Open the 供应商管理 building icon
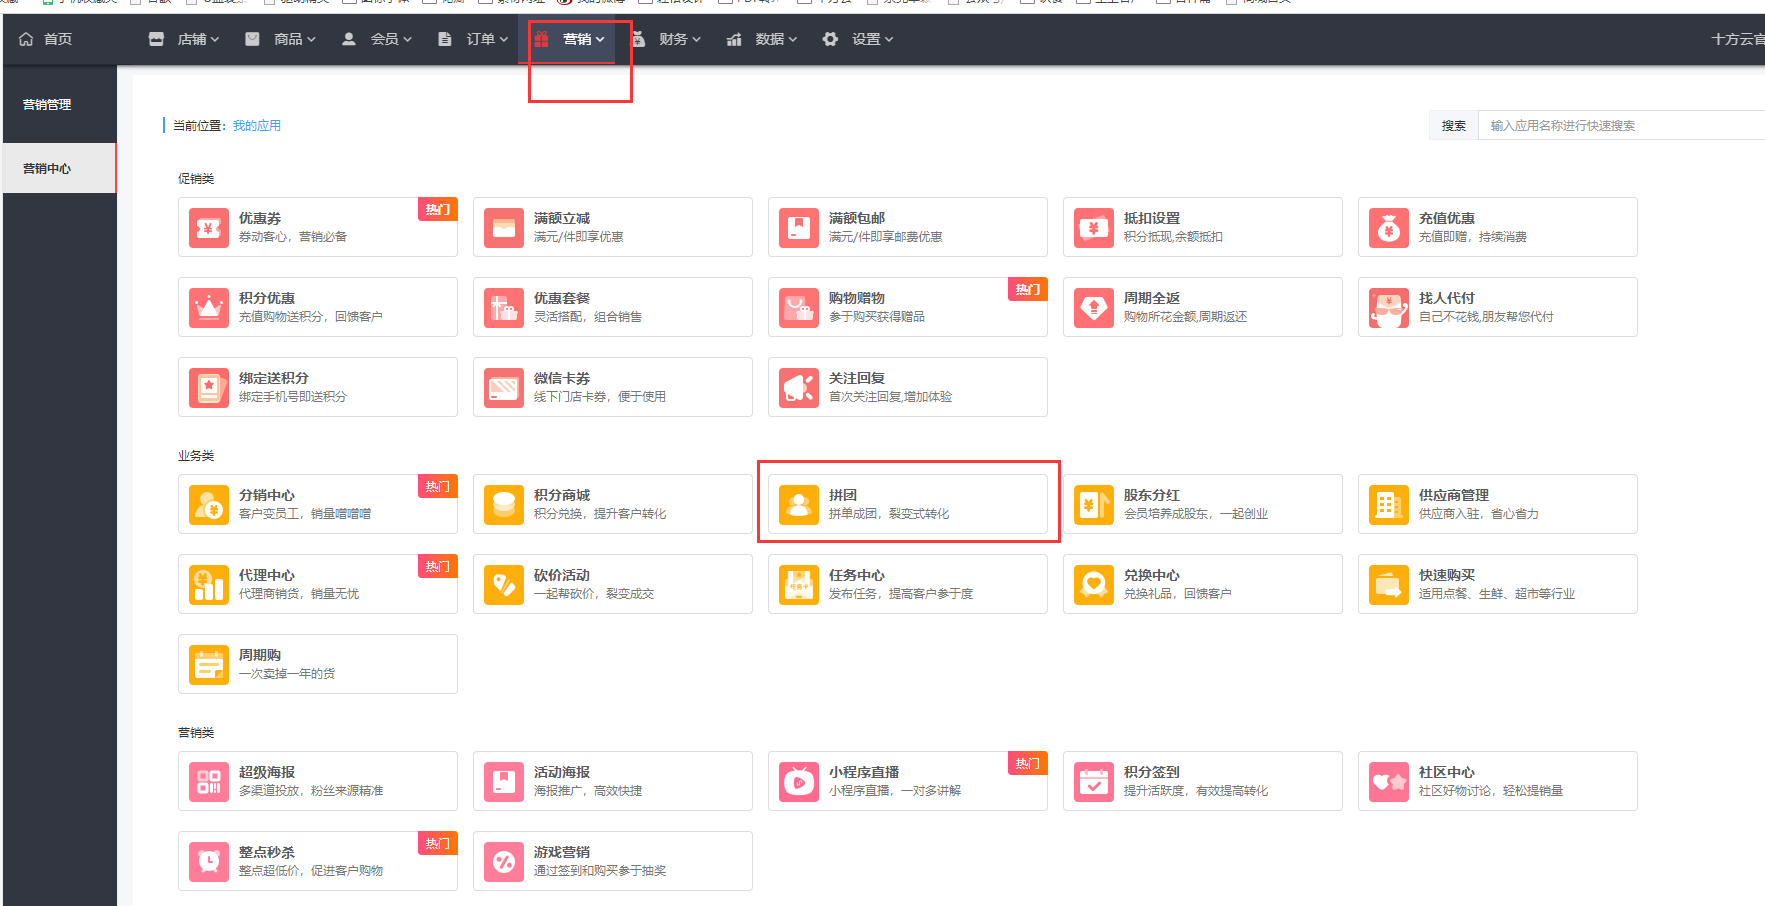The image size is (1765, 906). click(1389, 505)
